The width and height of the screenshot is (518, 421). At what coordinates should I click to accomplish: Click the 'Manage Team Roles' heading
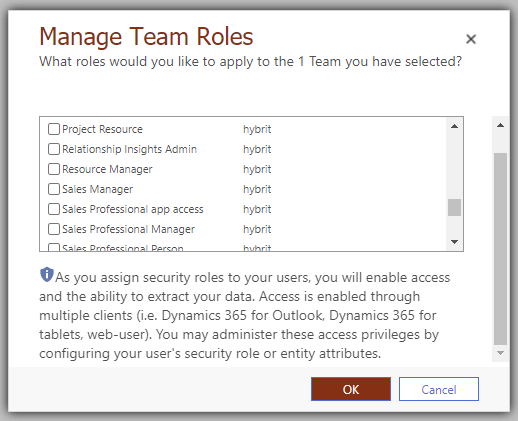click(x=146, y=36)
